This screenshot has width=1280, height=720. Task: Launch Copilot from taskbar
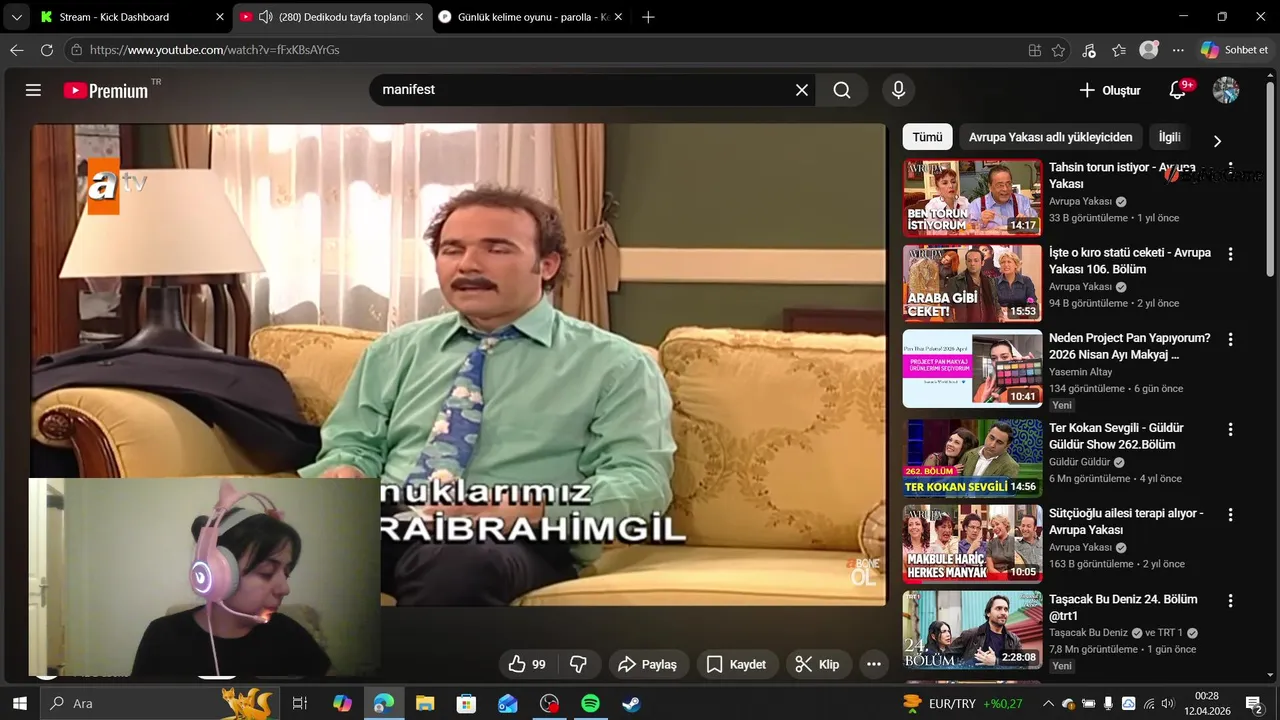343,703
